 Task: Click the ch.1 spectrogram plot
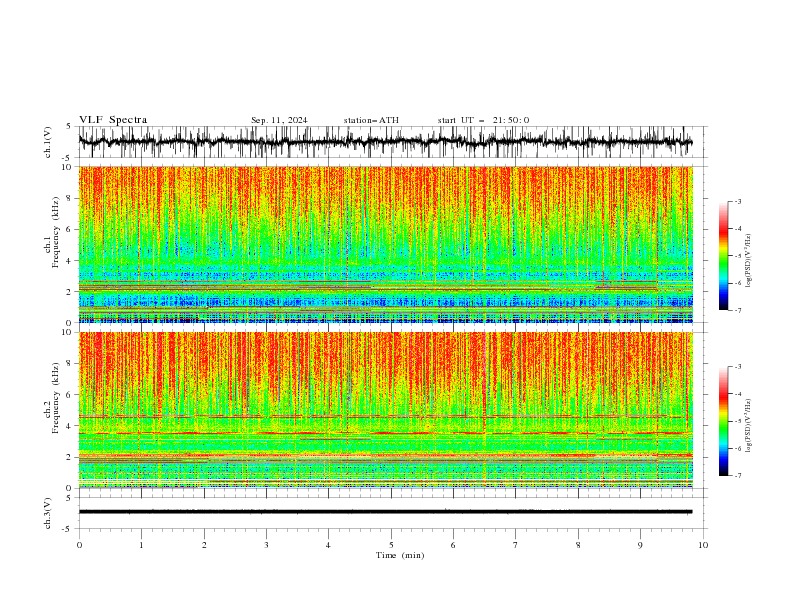[386, 244]
